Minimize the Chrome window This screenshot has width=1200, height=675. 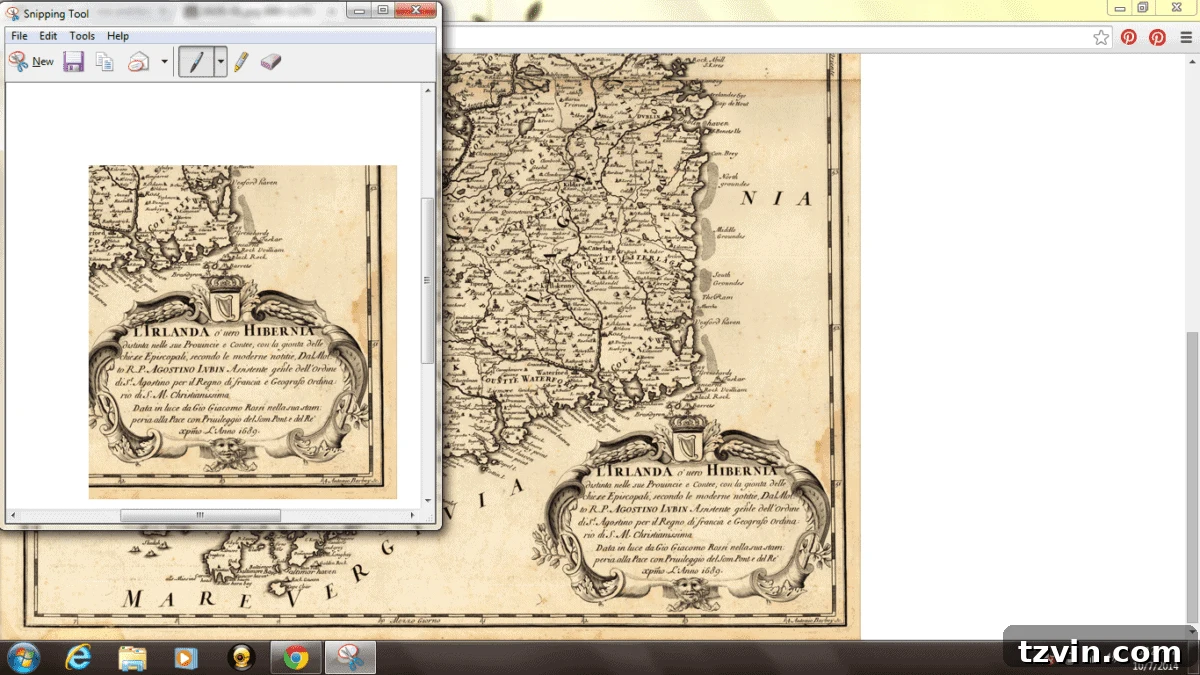pyautogui.click(x=1120, y=7)
